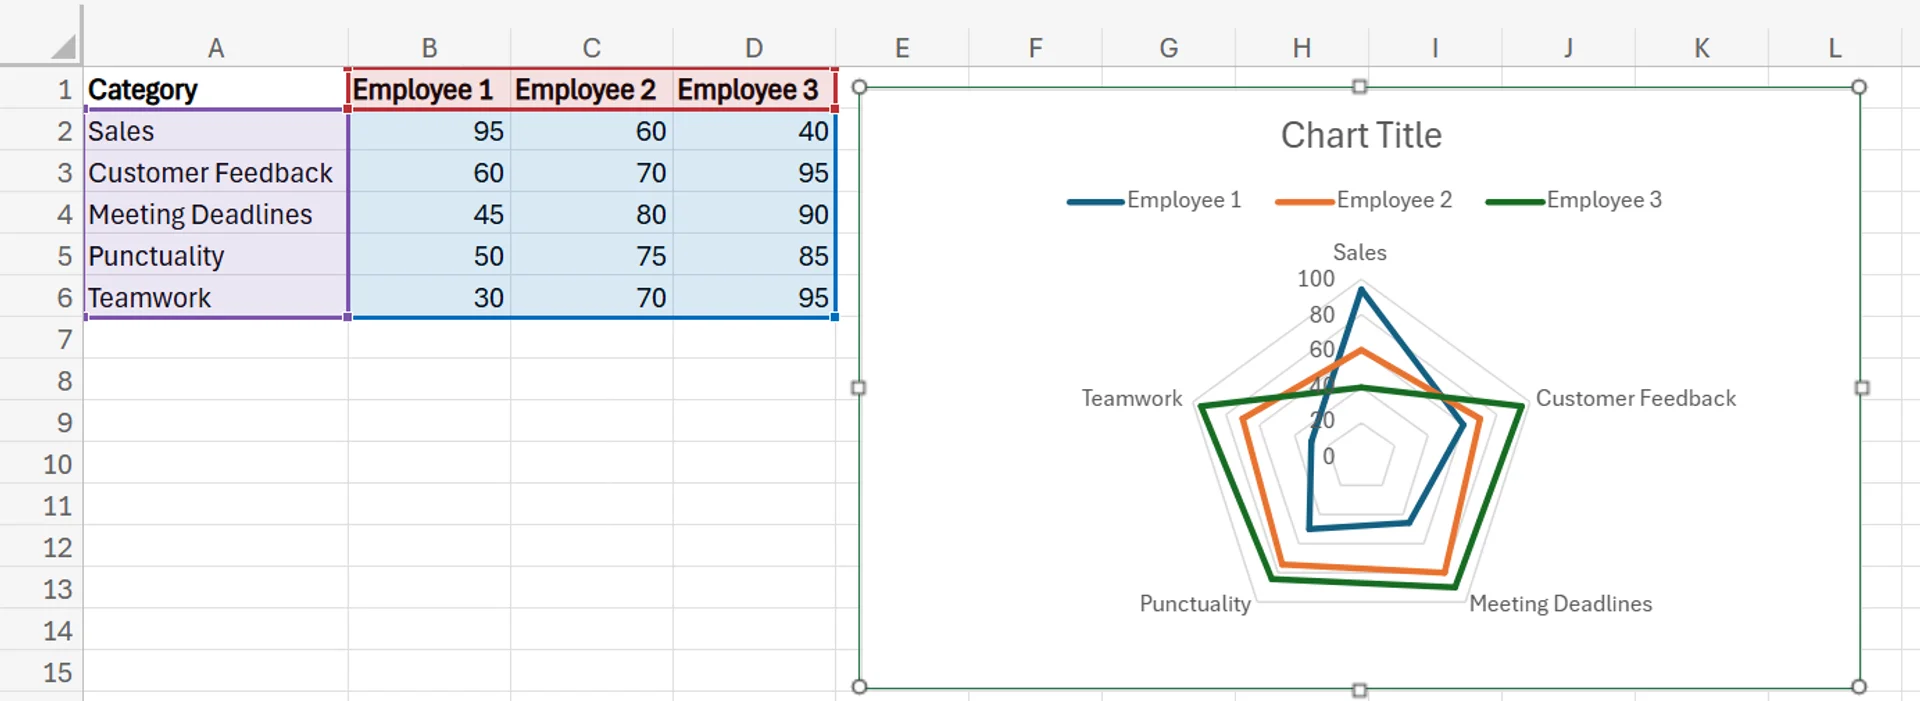This screenshot has width=1920, height=701.
Task: Select the Sales cell in column A
Action: [216, 131]
